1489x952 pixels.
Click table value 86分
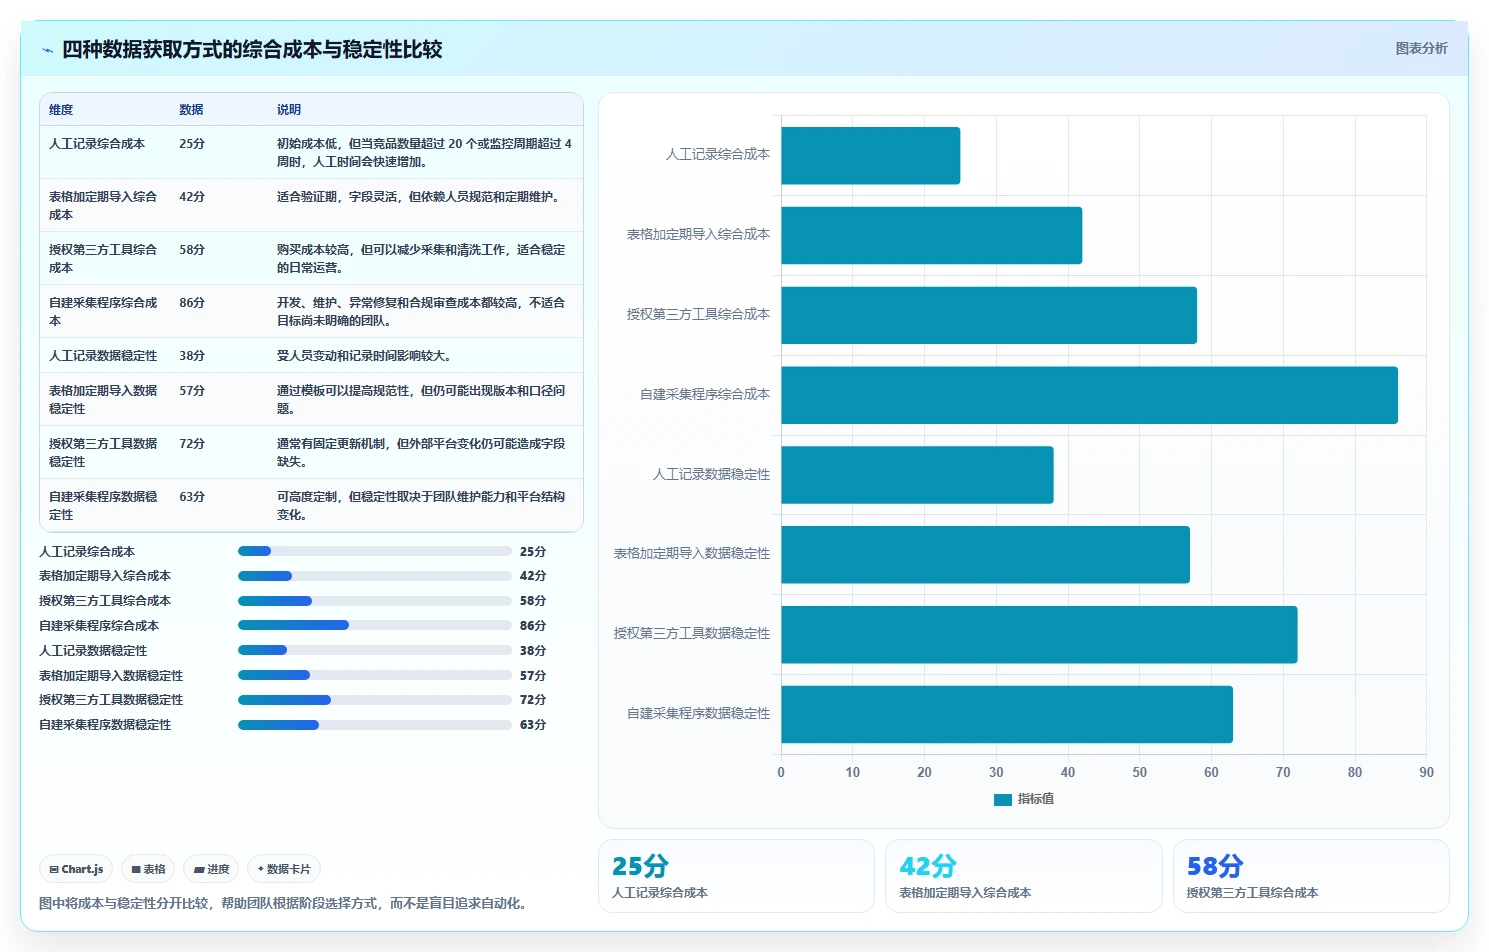pyautogui.click(x=192, y=303)
